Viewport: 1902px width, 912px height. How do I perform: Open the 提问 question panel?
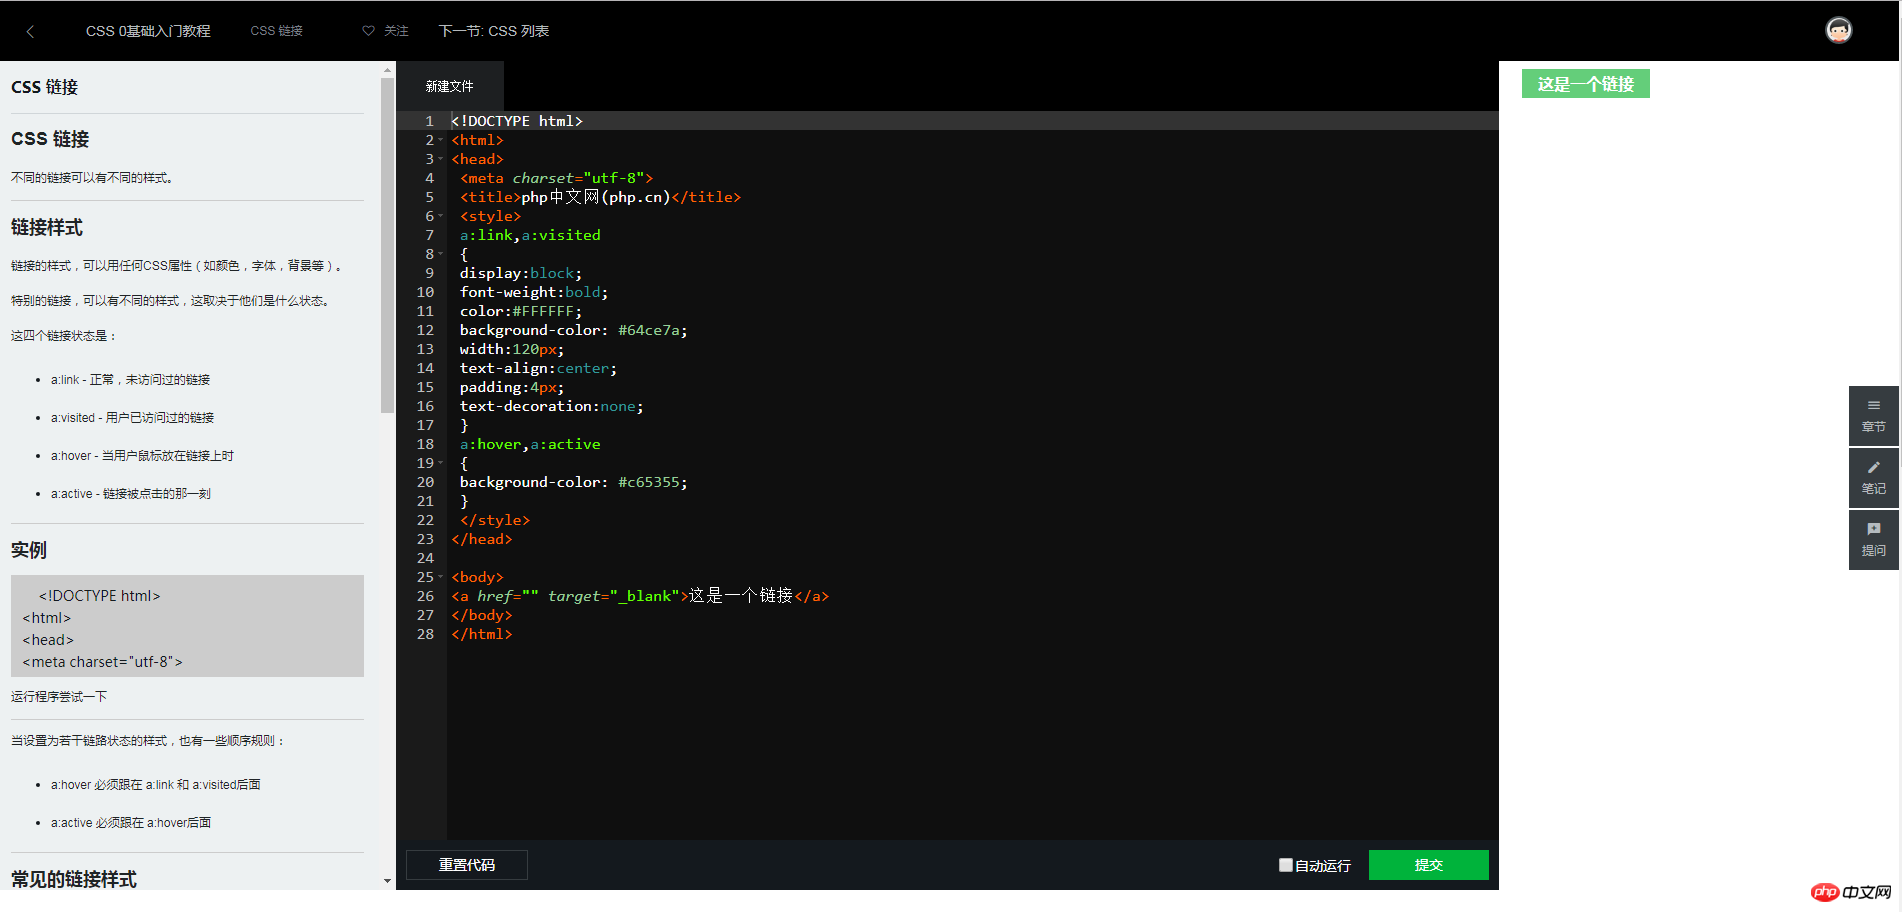click(x=1873, y=539)
